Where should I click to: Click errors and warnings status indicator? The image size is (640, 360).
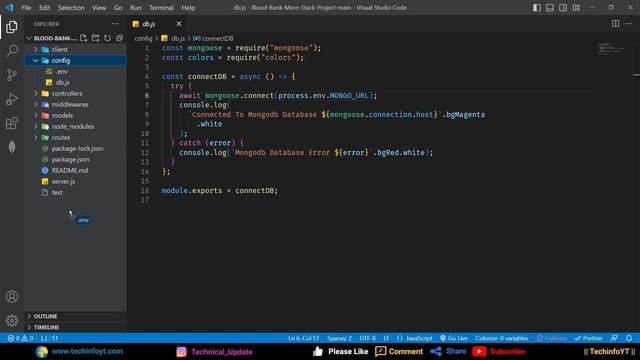[20, 338]
